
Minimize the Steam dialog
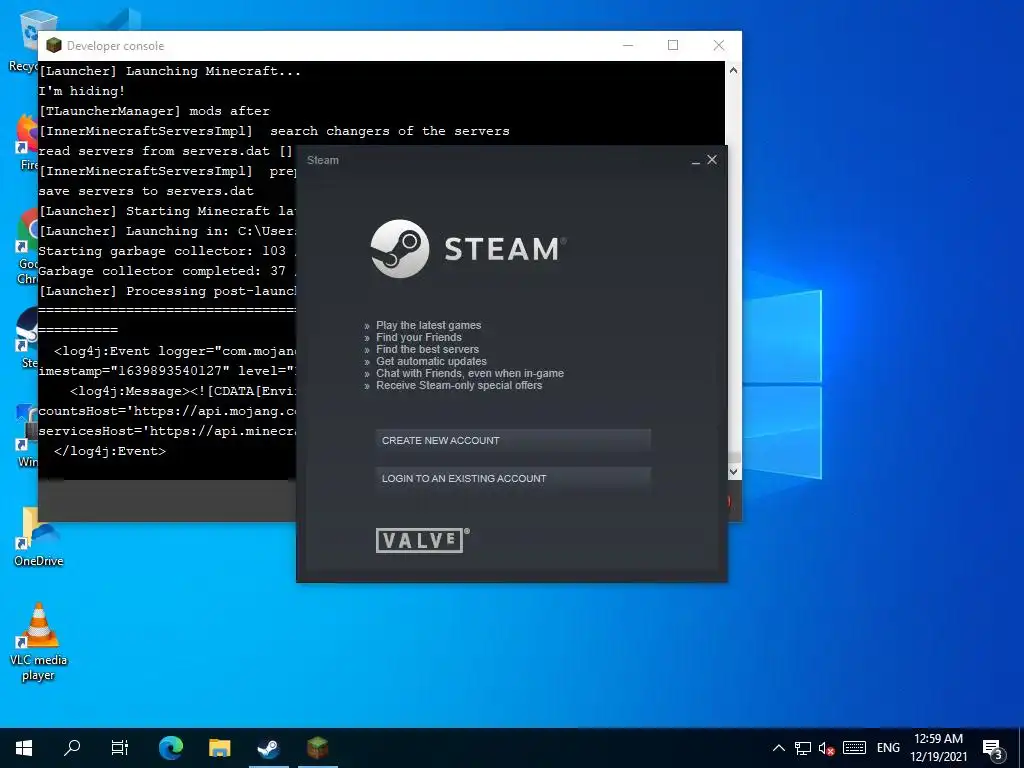[696, 161]
